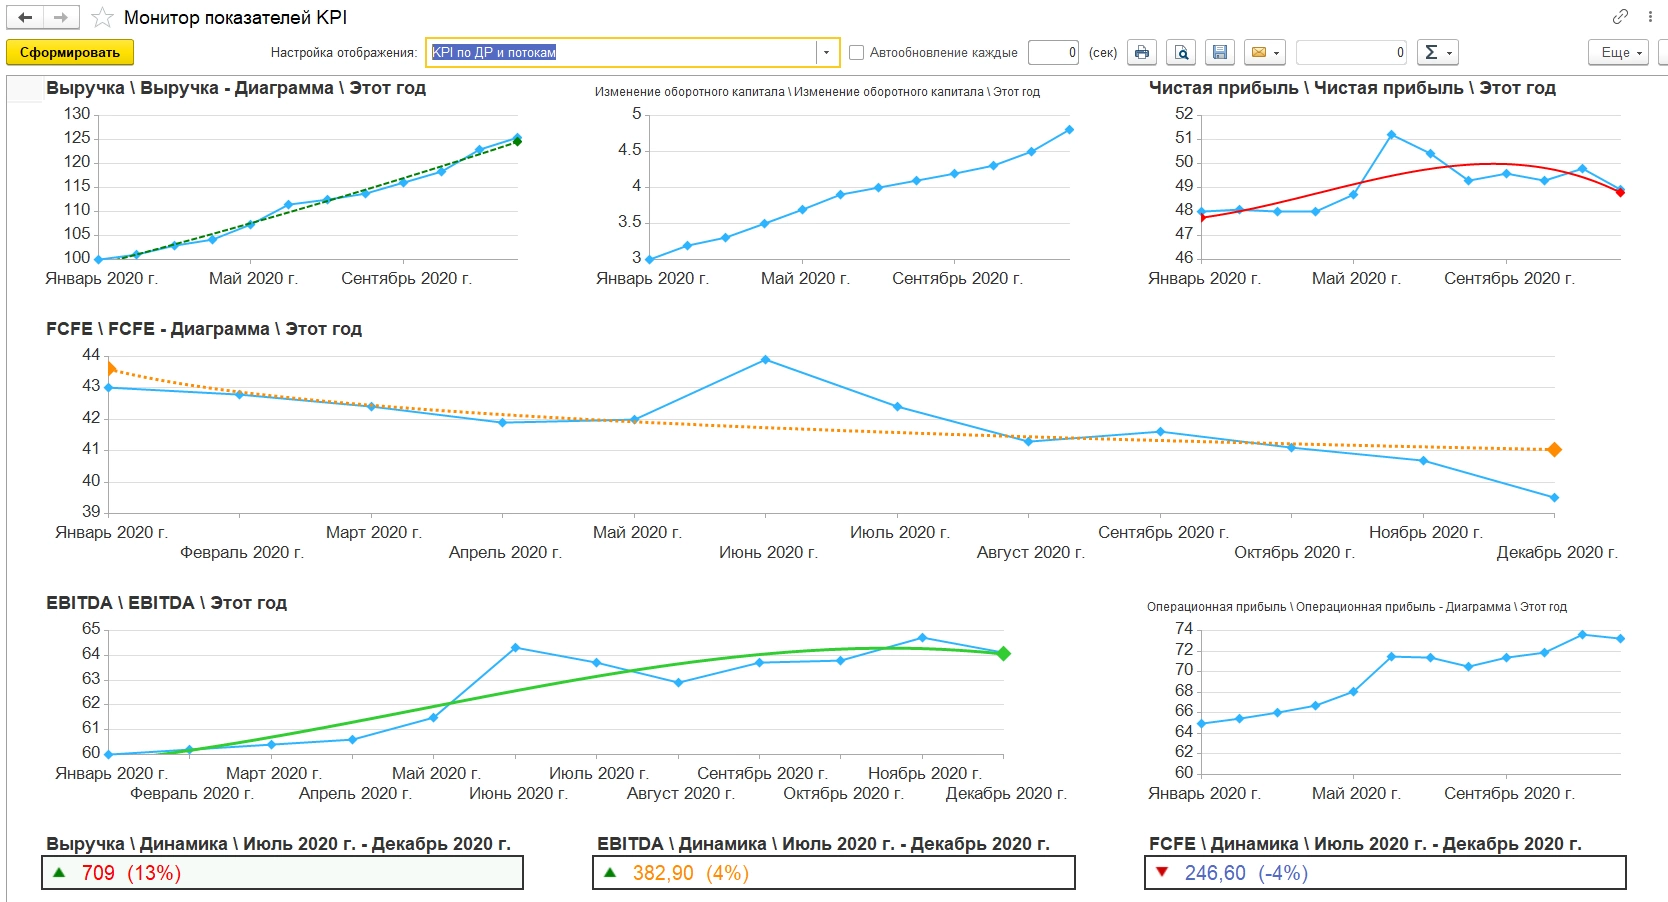
Task: Expand the Настройка отображения dropdown
Action: tap(826, 53)
